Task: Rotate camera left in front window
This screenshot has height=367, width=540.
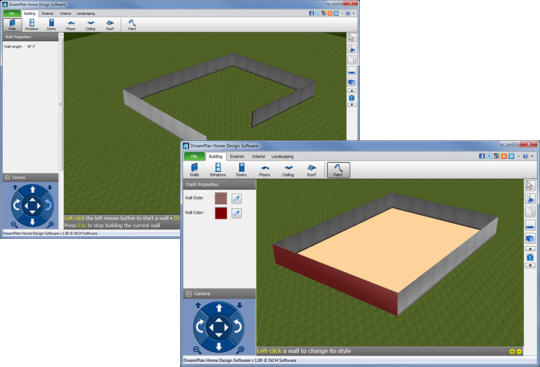Action: click(200, 326)
